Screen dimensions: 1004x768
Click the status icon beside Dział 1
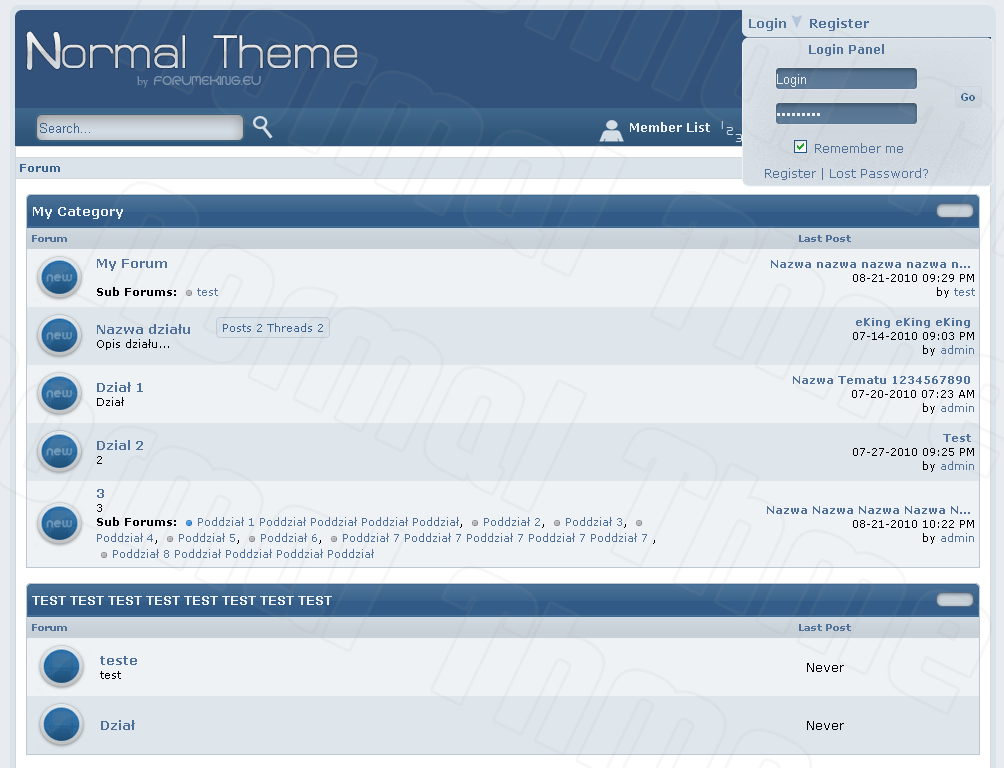click(59, 394)
